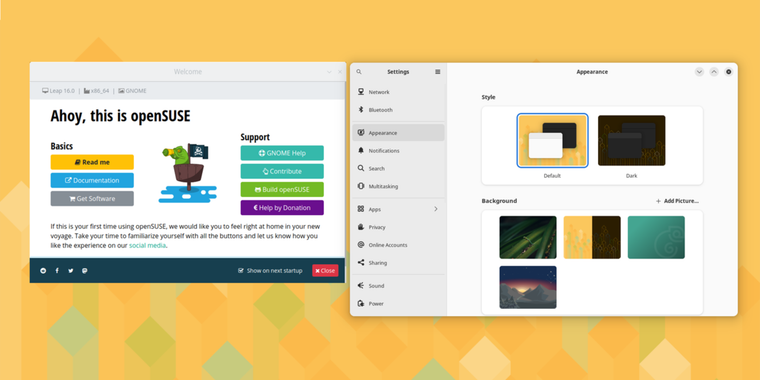
Task: Open the Notifications settings panel
Action: click(398, 150)
